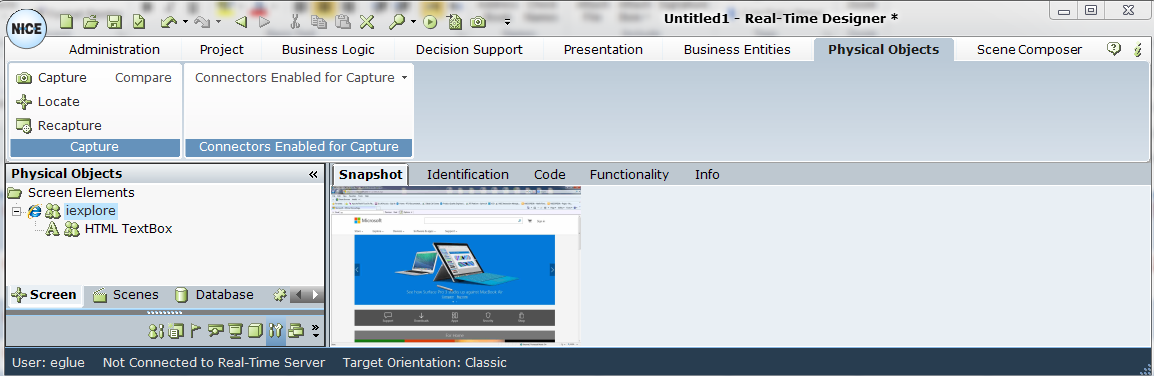The height and width of the screenshot is (379, 1154).
Task: Select the HTML TextBox tree item
Action: 128,229
